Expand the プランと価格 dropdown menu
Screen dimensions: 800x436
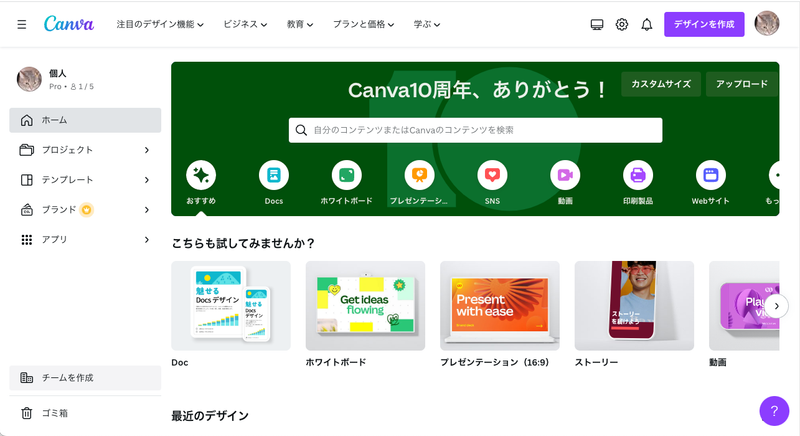click(x=363, y=24)
